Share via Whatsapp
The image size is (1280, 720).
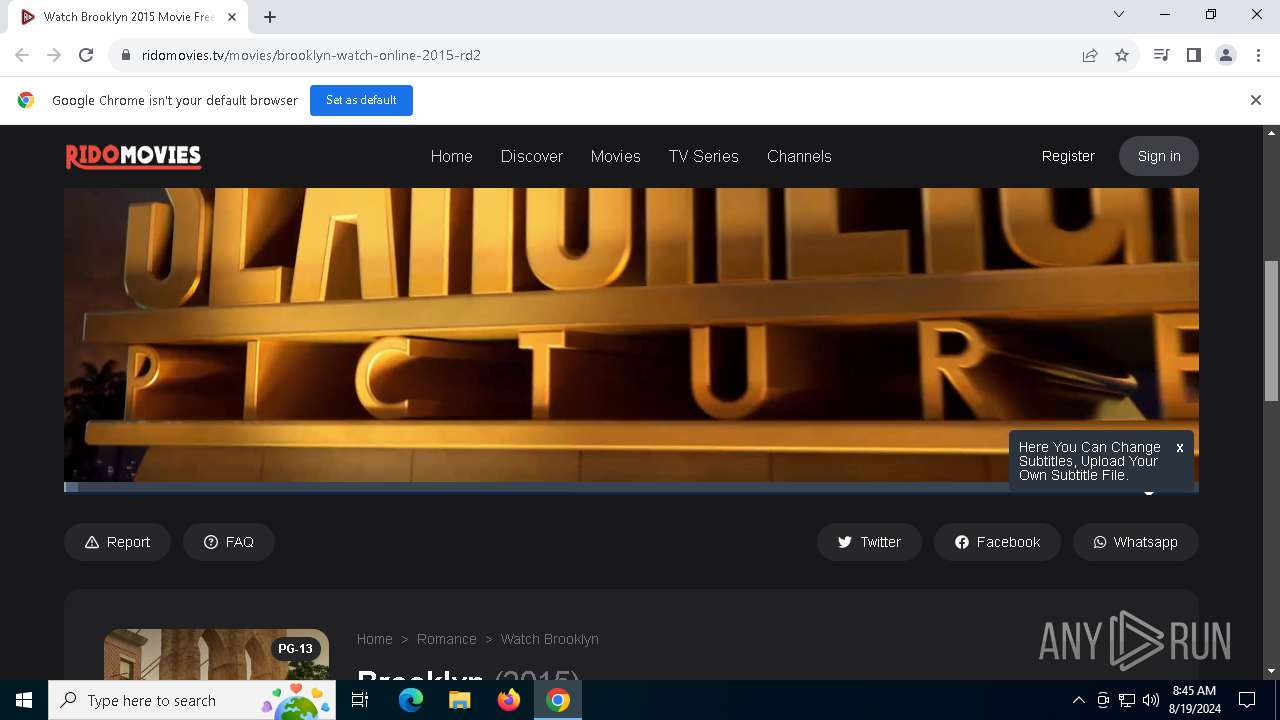tap(1136, 542)
